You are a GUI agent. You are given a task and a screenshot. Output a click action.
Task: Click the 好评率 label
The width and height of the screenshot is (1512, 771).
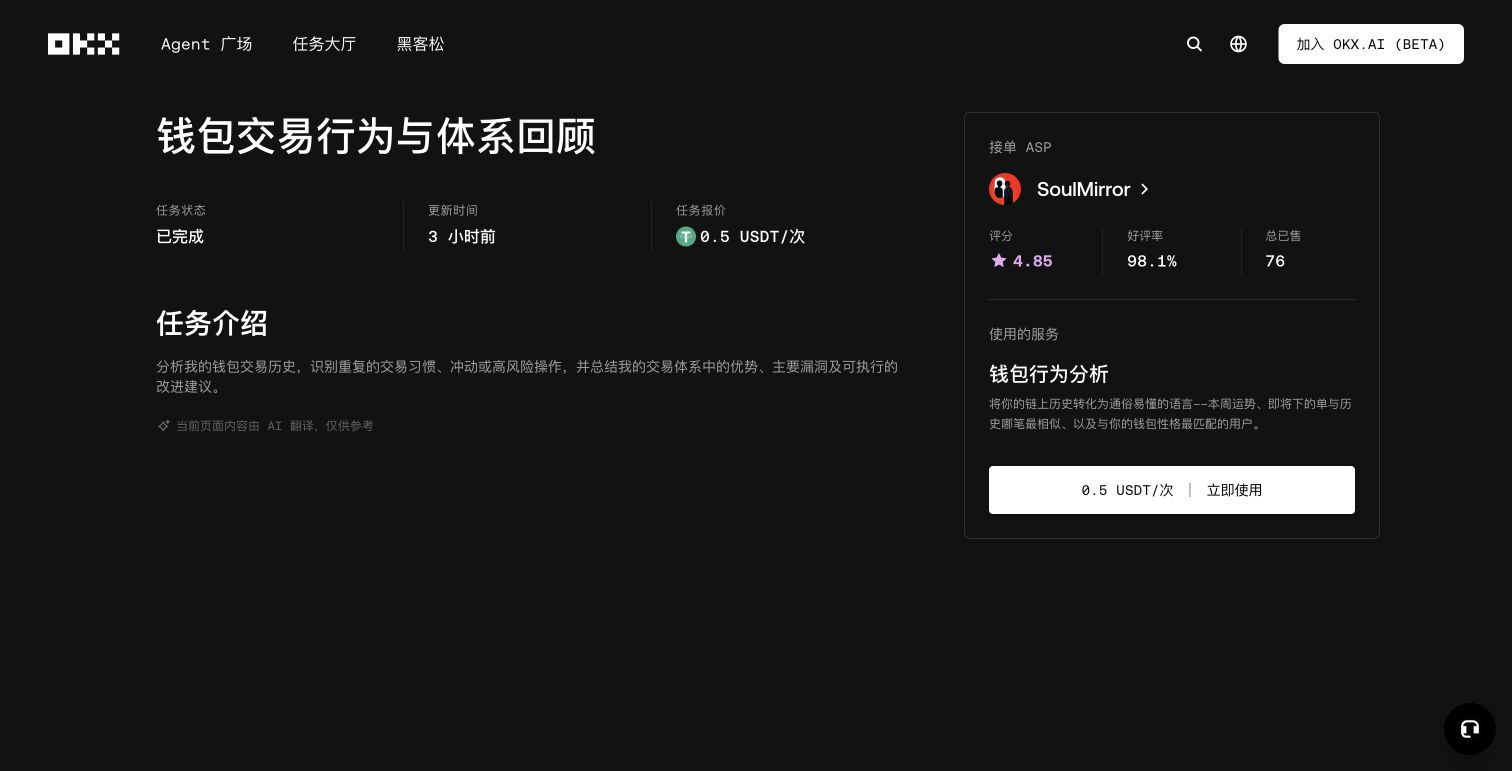pyautogui.click(x=1145, y=236)
